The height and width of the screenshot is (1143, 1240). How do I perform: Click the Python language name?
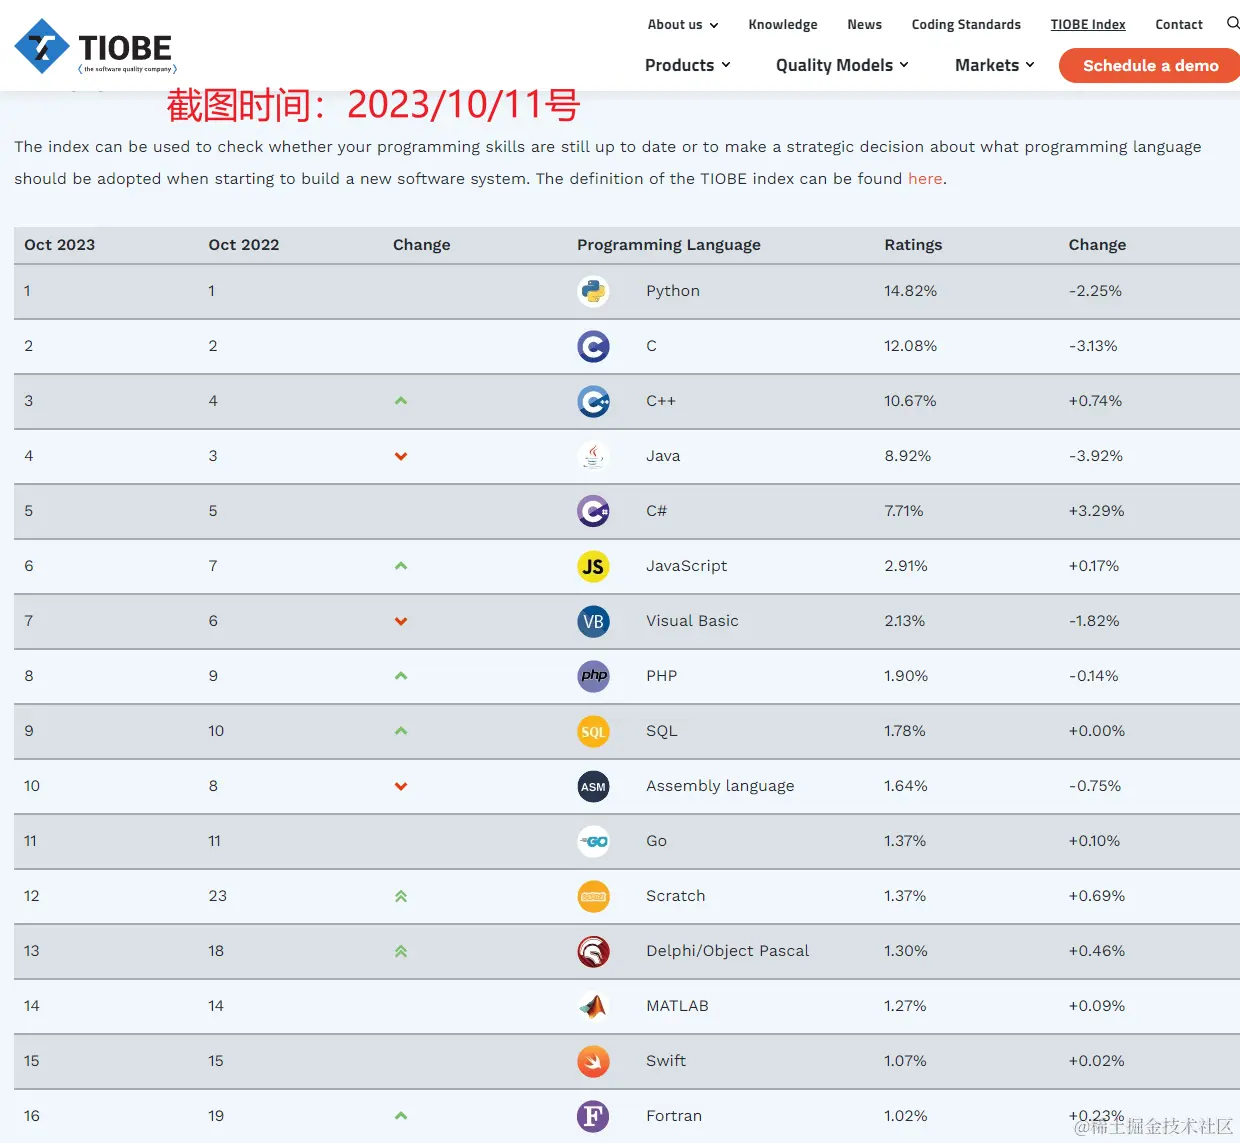pos(673,291)
